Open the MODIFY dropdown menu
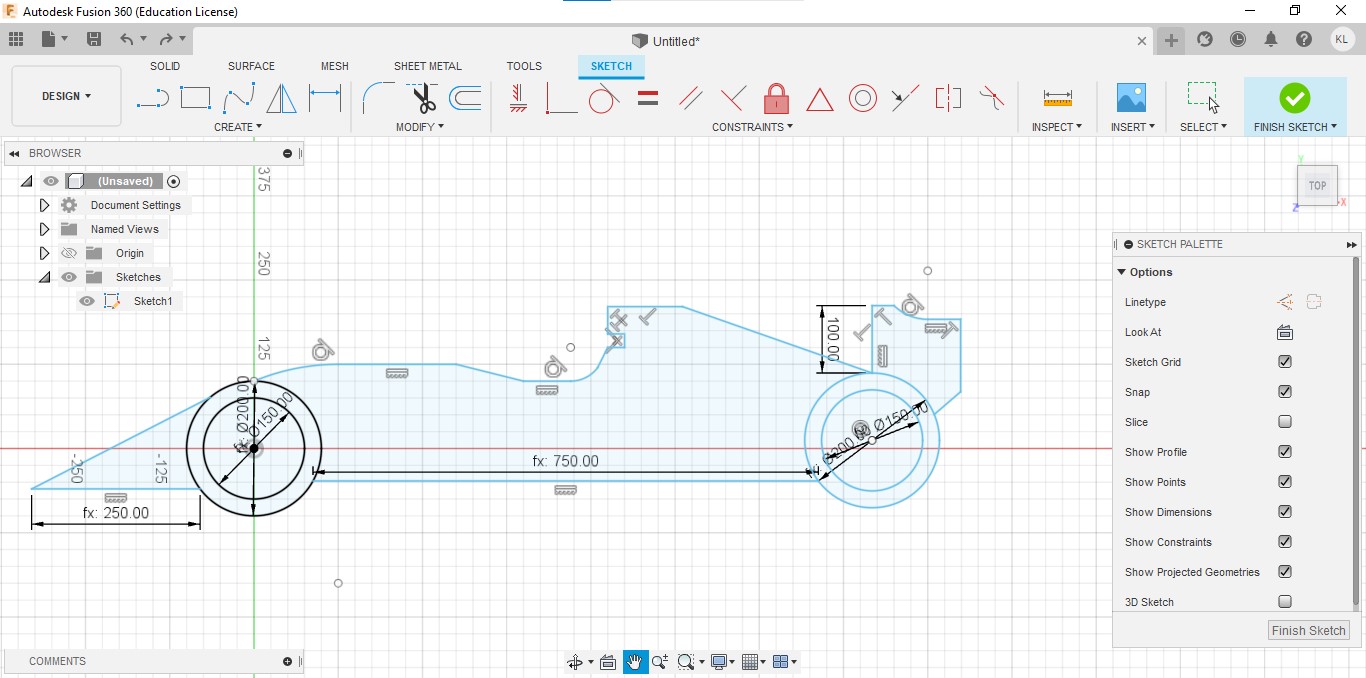This screenshot has height=678, width=1366. 420,127
